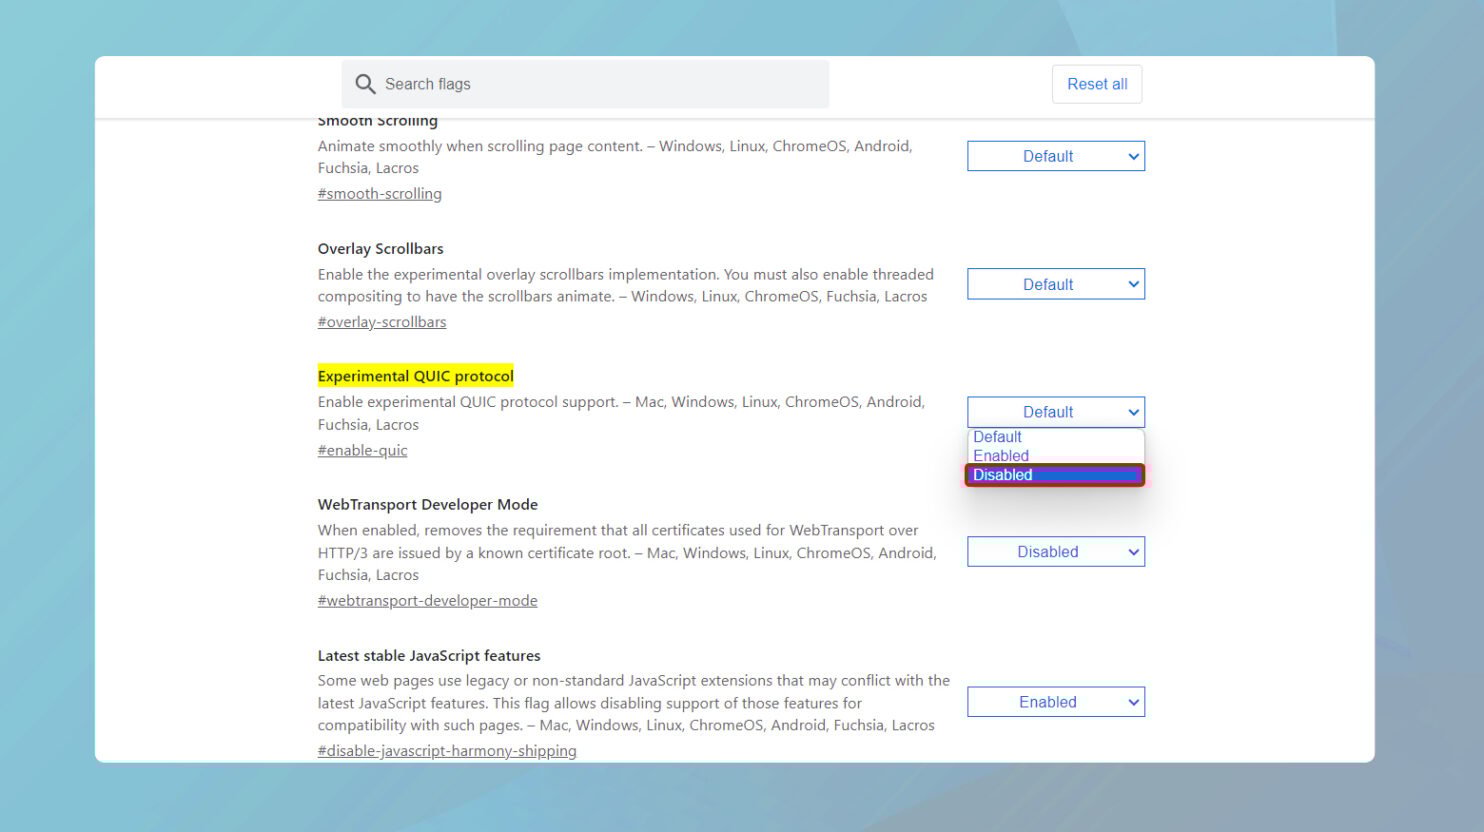Click the search magnifier icon
Image resolution: width=1484 pixels, height=832 pixels.
point(365,84)
